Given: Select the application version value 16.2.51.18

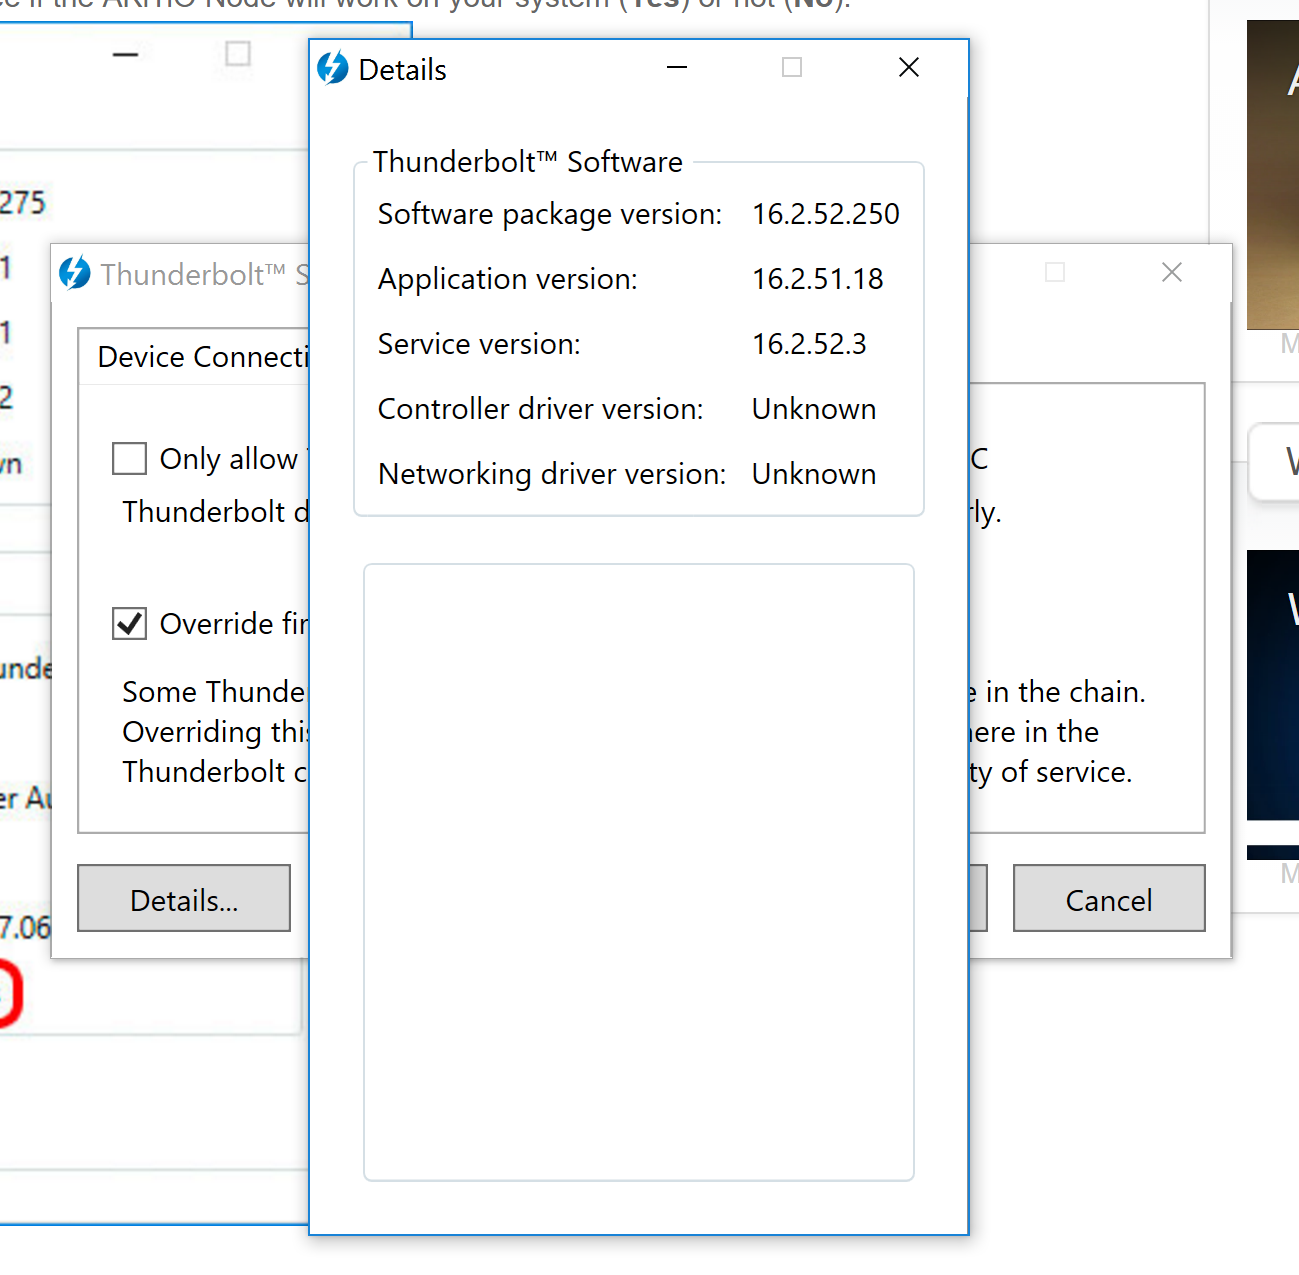Looking at the screenshot, I should tap(818, 279).
